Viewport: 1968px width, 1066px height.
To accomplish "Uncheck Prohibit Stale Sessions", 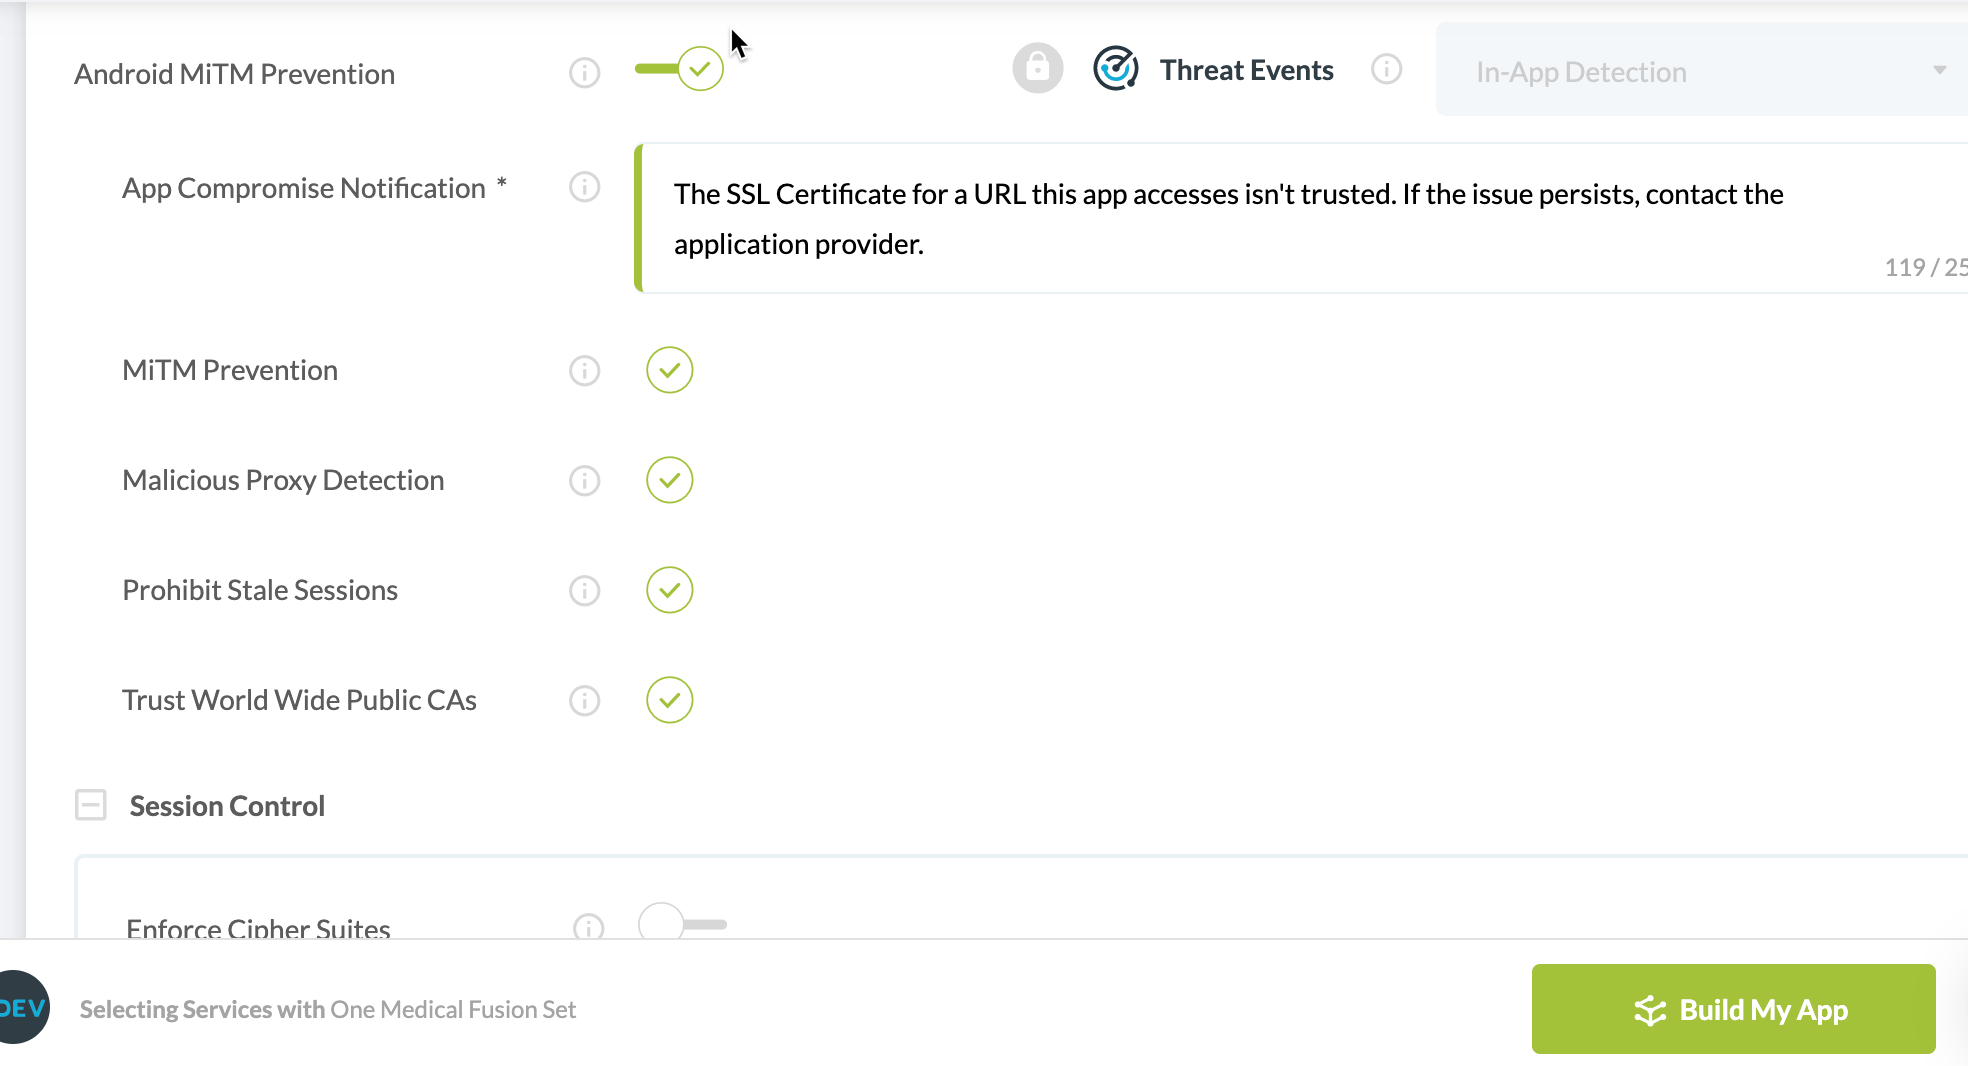I will pos(669,590).
